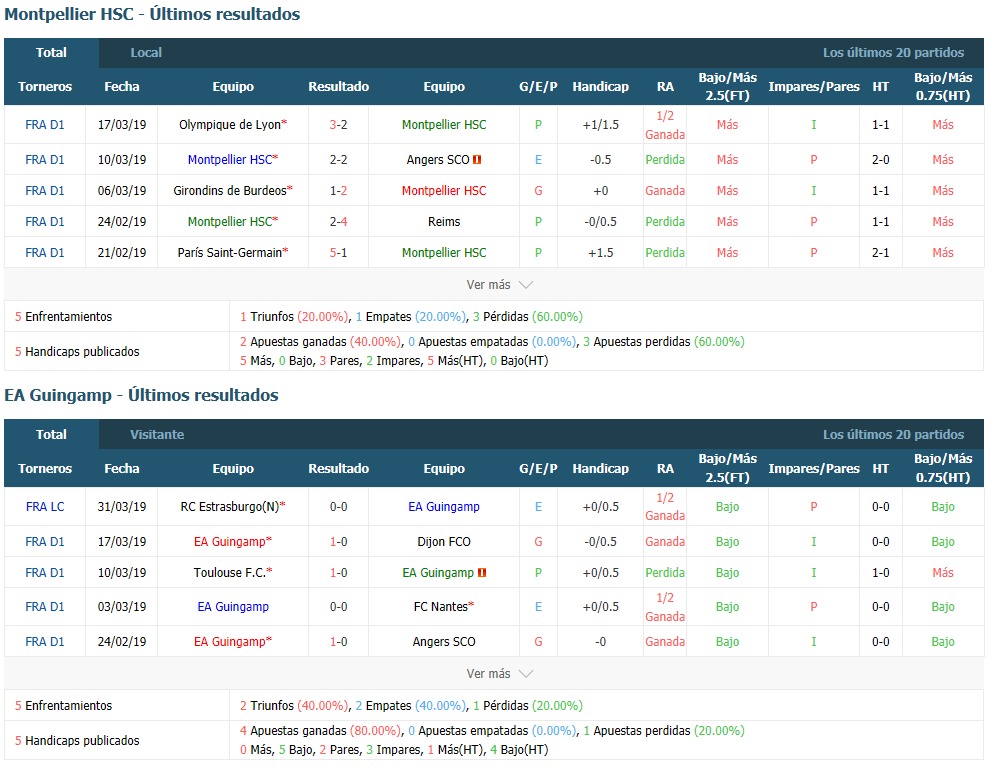Open FRA D1 link in Dijon FCO row
The height and width of the screenshot is (768, 994).
point(45,542)
